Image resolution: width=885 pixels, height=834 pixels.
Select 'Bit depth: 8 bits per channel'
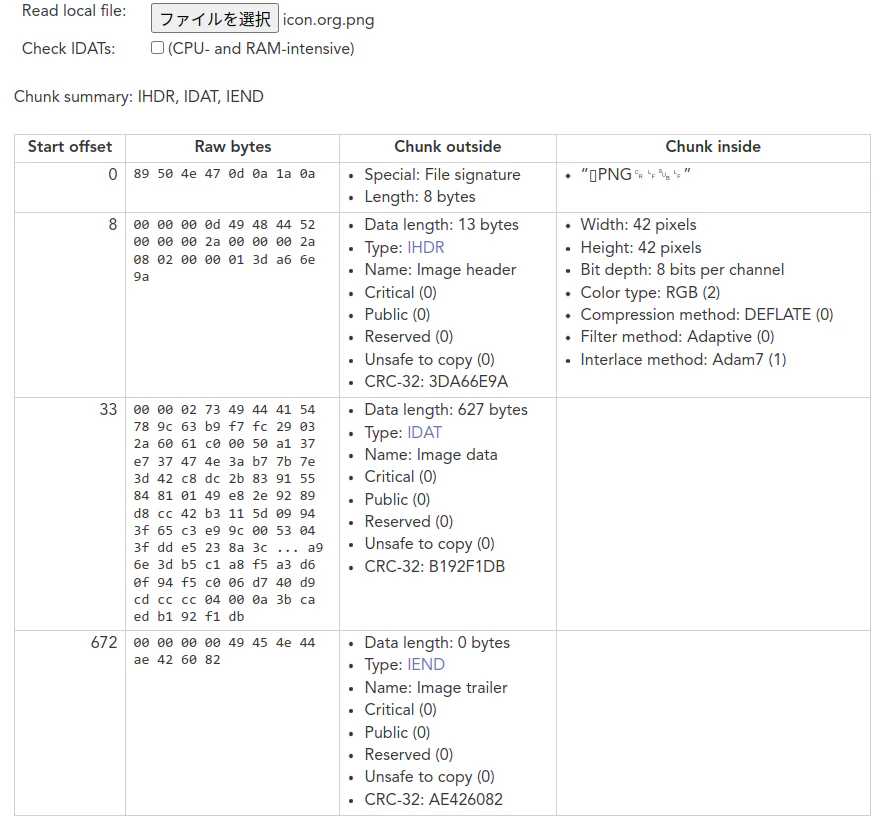point(682,270)
